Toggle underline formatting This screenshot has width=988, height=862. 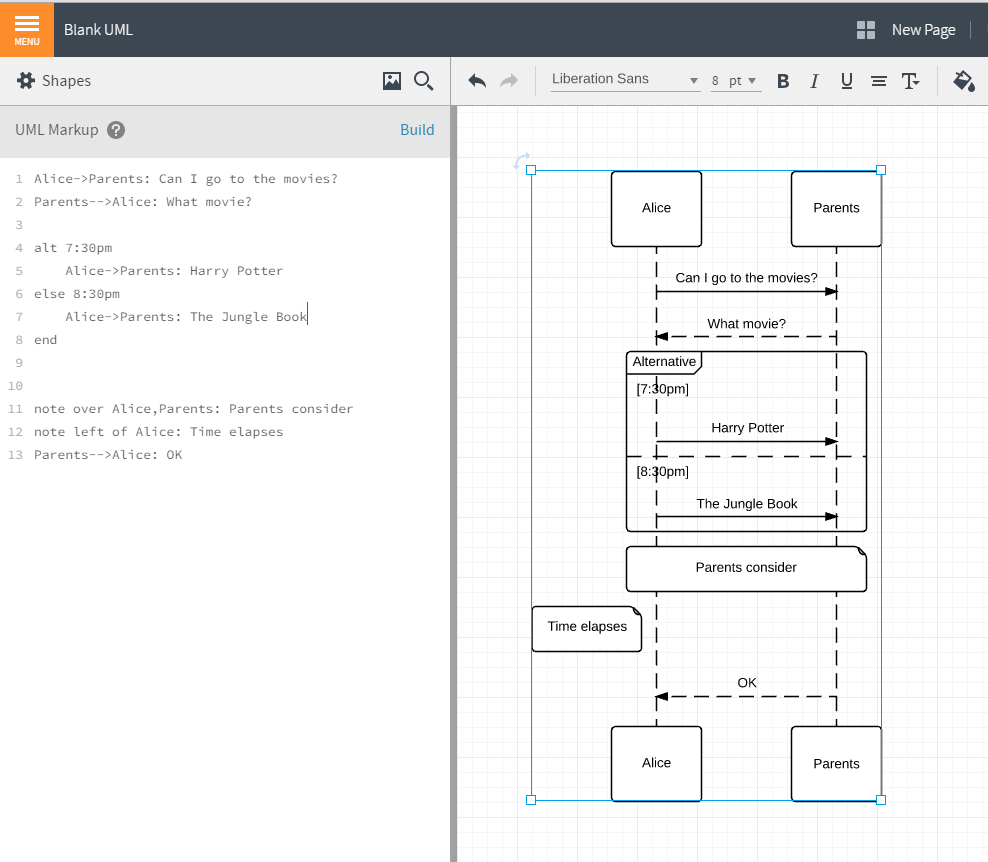click(847, 81)
